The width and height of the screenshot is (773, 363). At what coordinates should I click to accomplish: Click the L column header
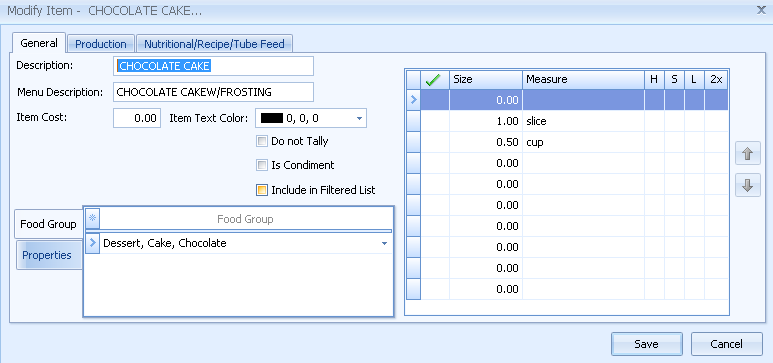pyautogui.click(x=694, y=79)
